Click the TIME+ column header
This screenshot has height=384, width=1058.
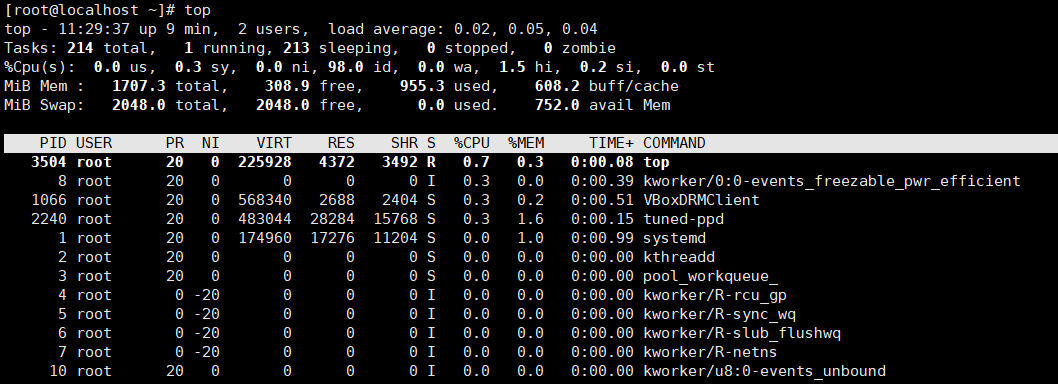click(611, 143)
